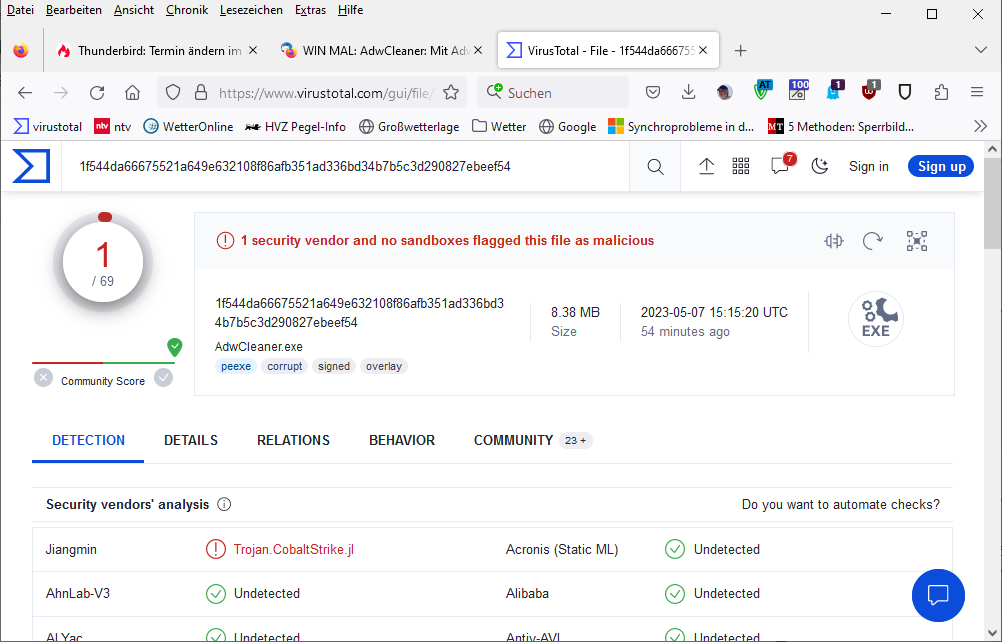Select the COMMUNITY tab
This screenshot has height=642, width=1002.
(533, 441)
